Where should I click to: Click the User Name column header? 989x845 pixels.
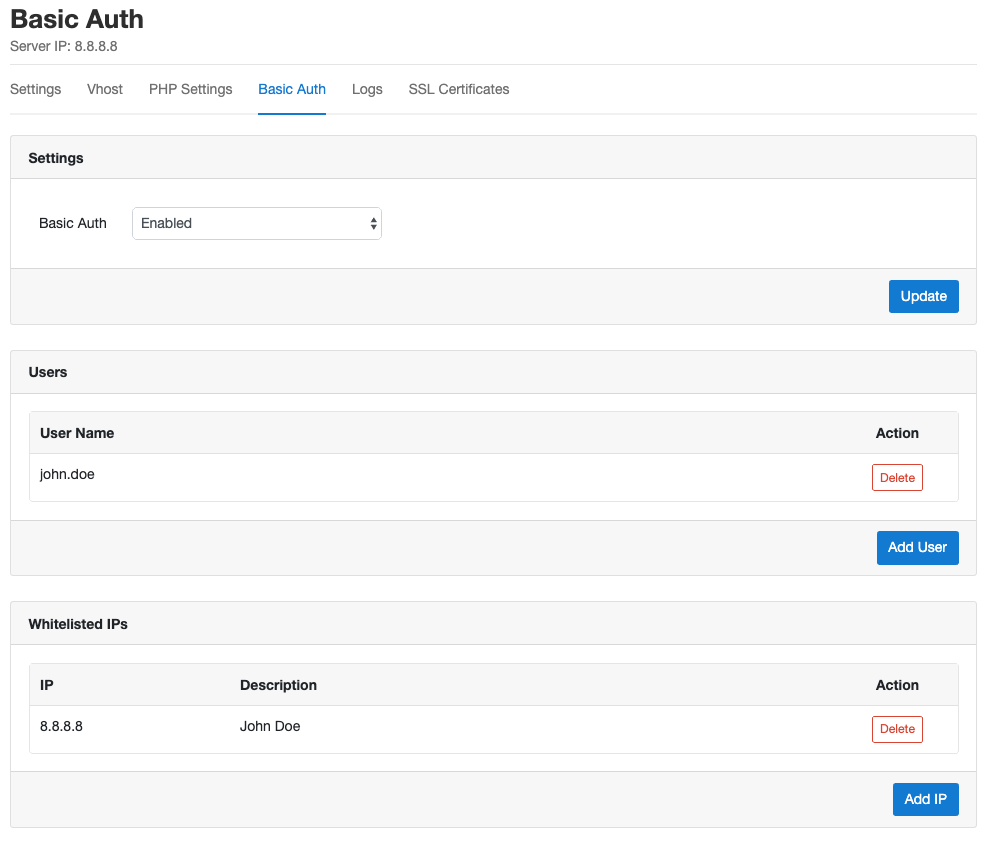pos(77,433)
